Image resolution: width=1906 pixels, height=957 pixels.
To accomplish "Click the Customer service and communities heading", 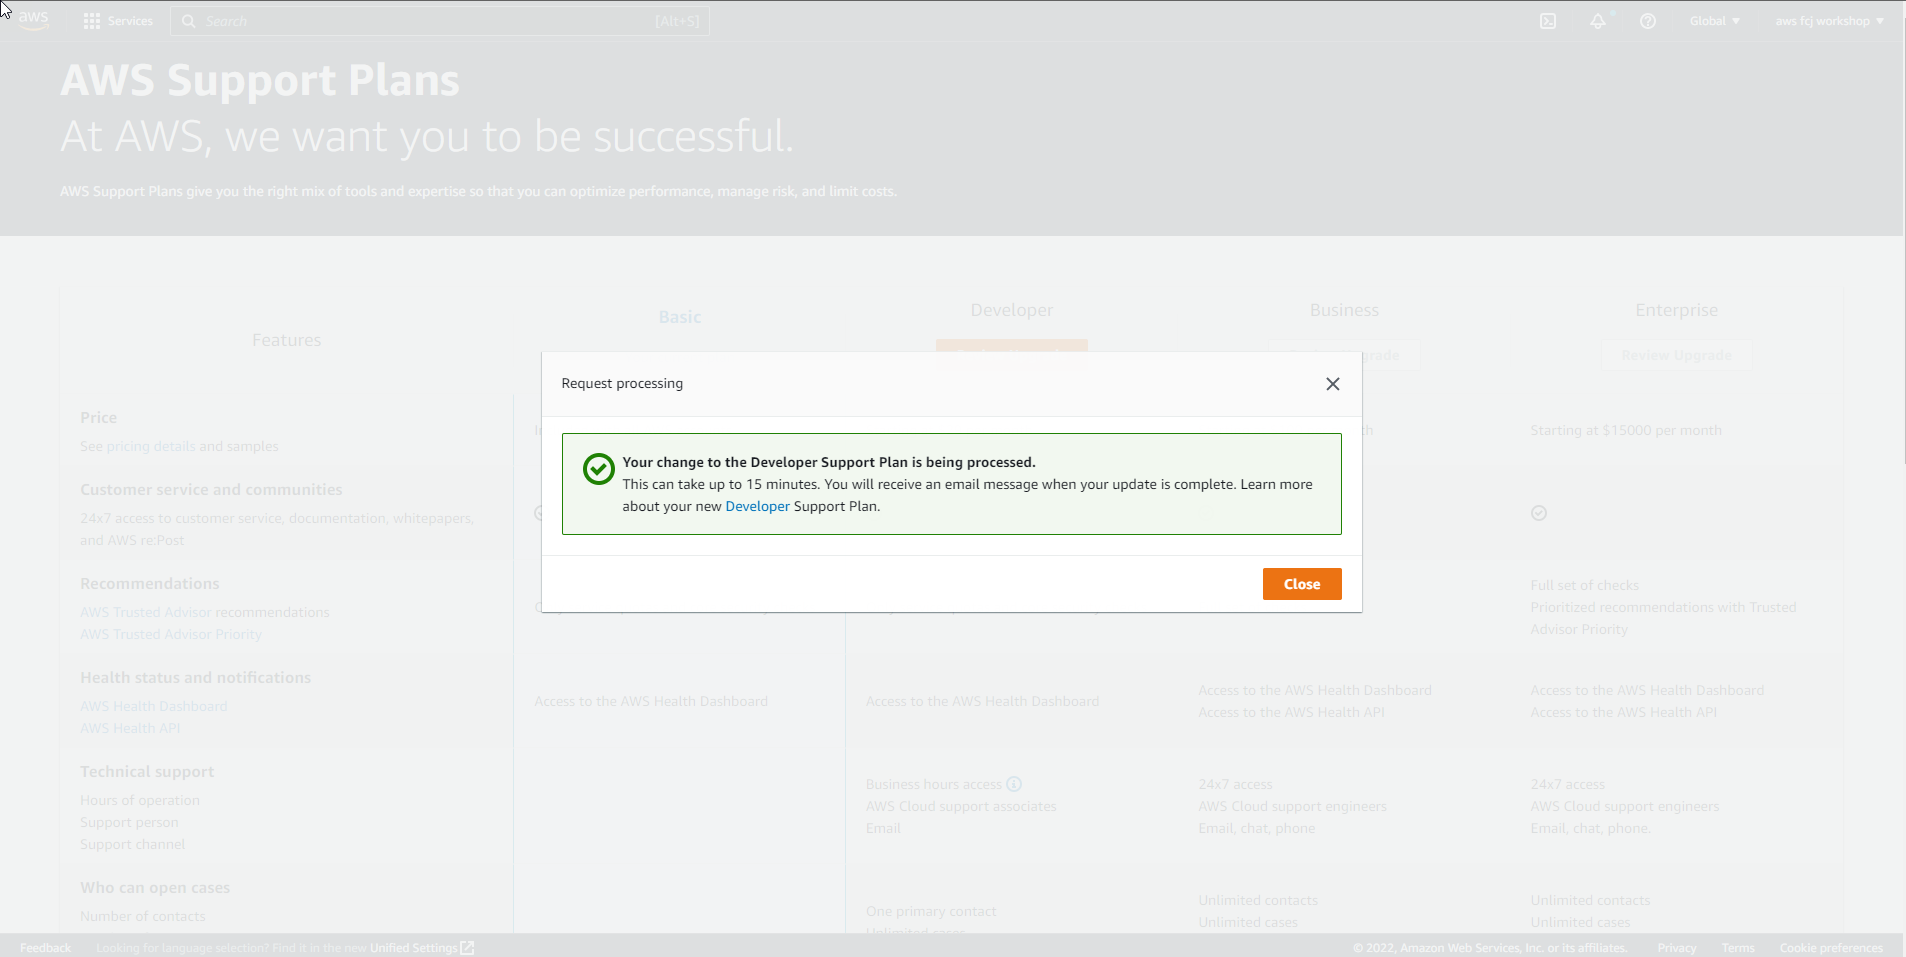I will (211, 490).
